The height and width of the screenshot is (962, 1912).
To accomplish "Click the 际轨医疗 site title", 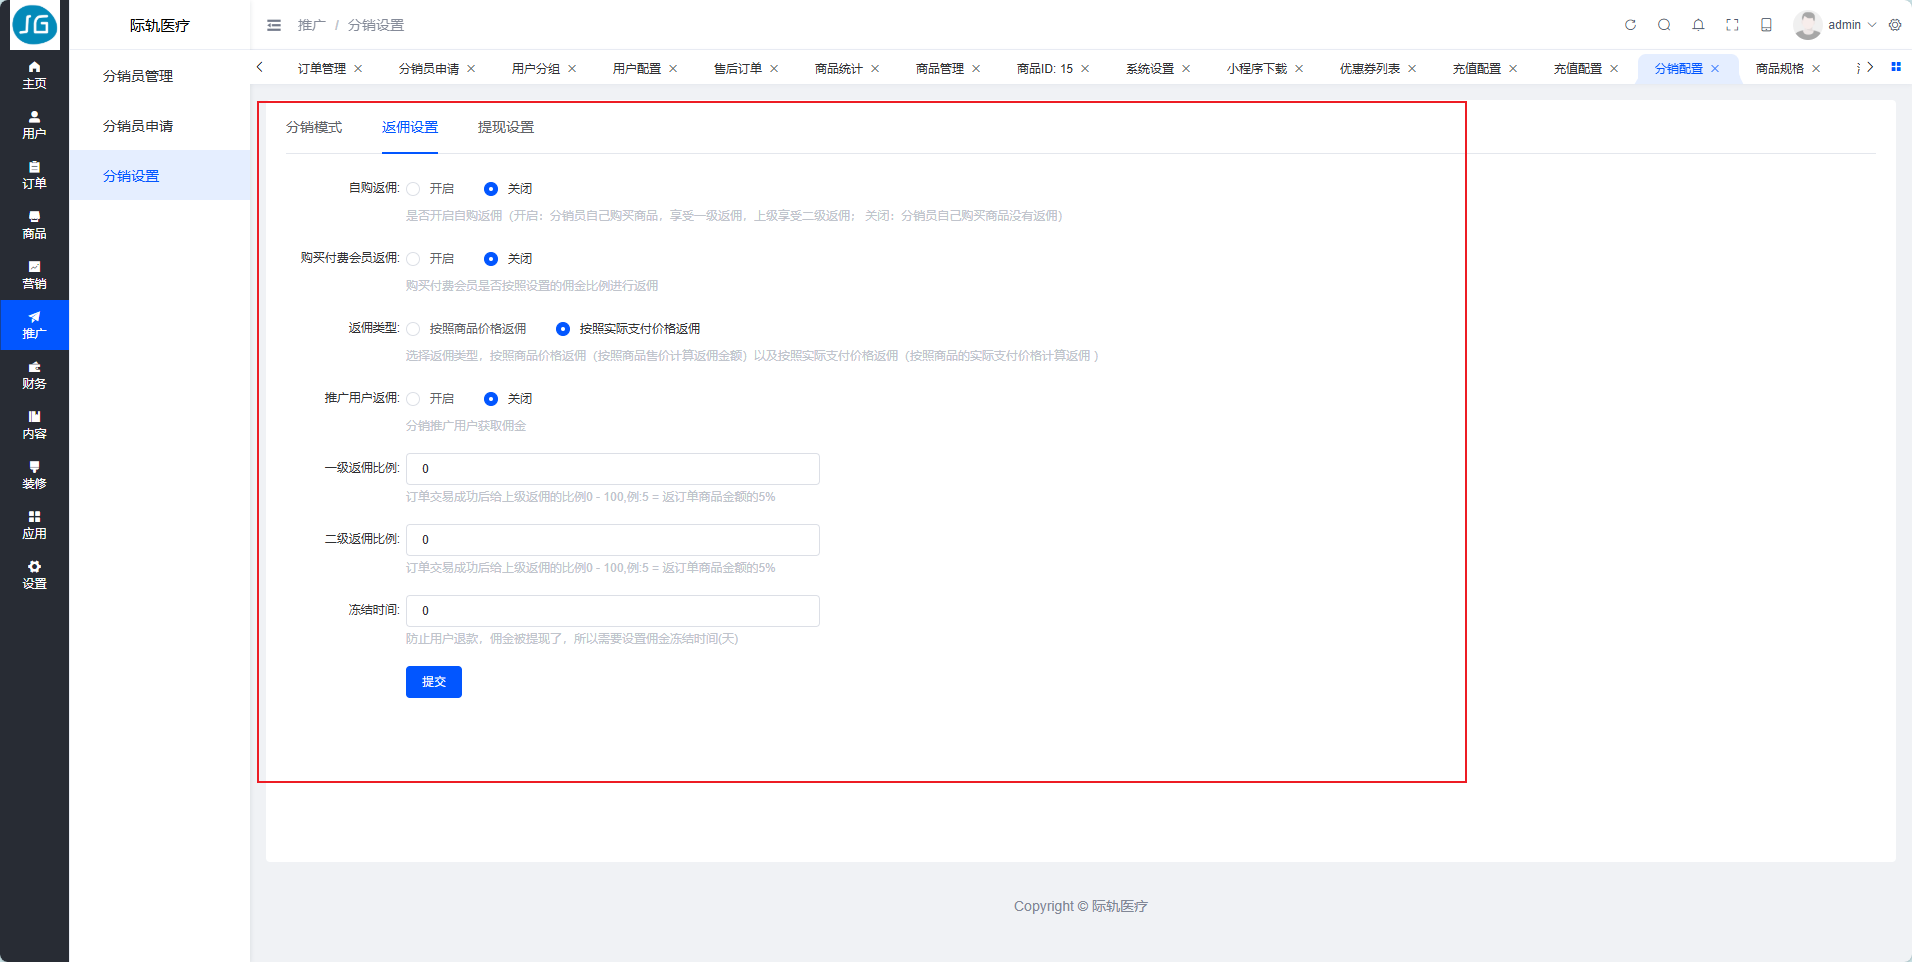I will tap(160, 25).
